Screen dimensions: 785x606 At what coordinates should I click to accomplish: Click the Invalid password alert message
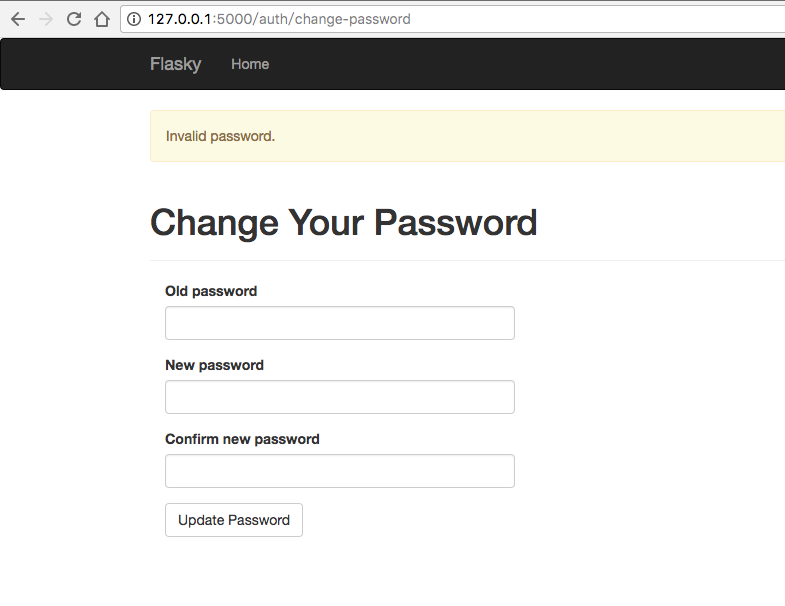(220, 136)
